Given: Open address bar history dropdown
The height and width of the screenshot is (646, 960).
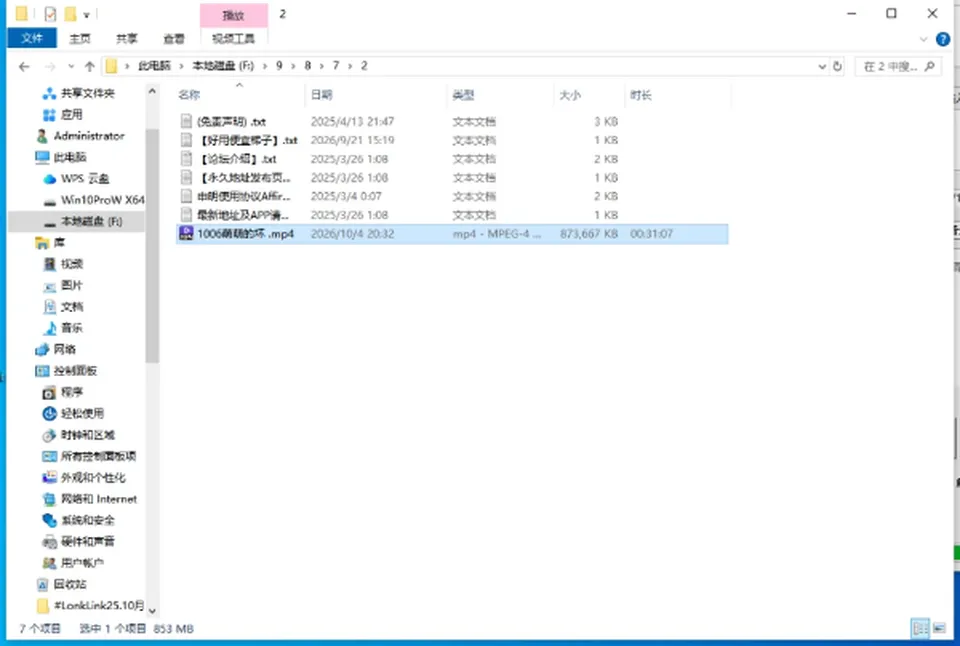Looking at the screenshot, I should coord(822,66).
